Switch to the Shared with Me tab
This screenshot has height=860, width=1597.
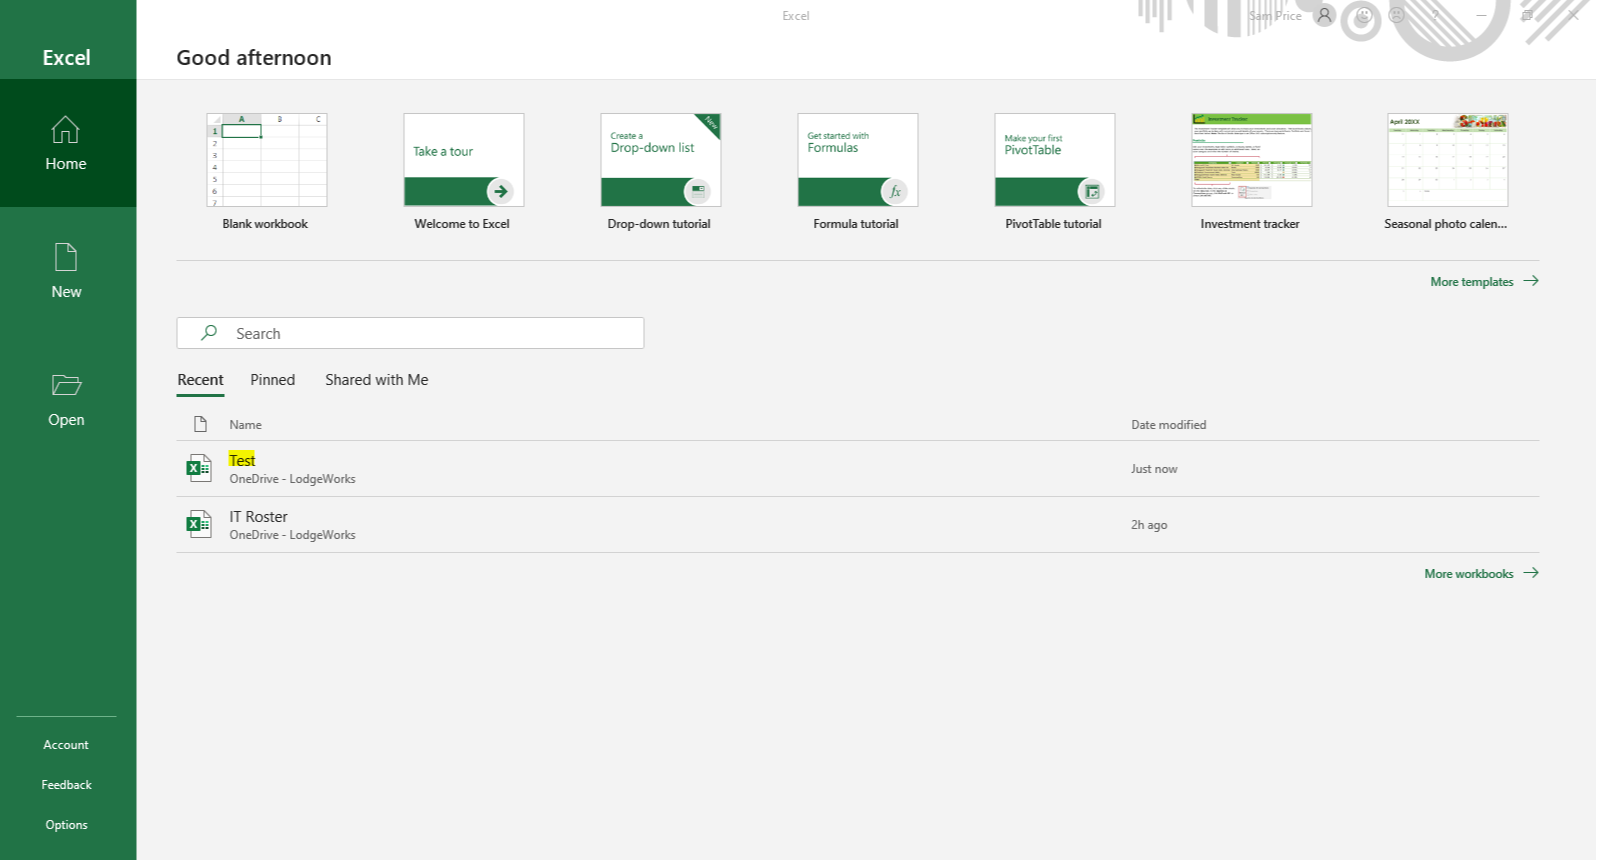376,380
